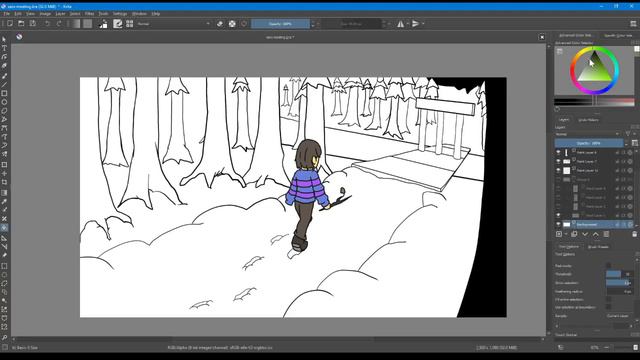Screen dimensions: 640x360
Task: Open the workspace chooser in toolbar
Action: pyautogui.click(x=633, y=24)
